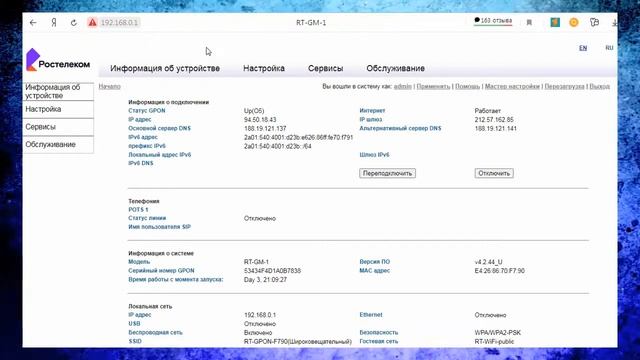The height and width of the screenshot is (360, 640).
Task: Click the Применить link
Action: tap(433, 87)
